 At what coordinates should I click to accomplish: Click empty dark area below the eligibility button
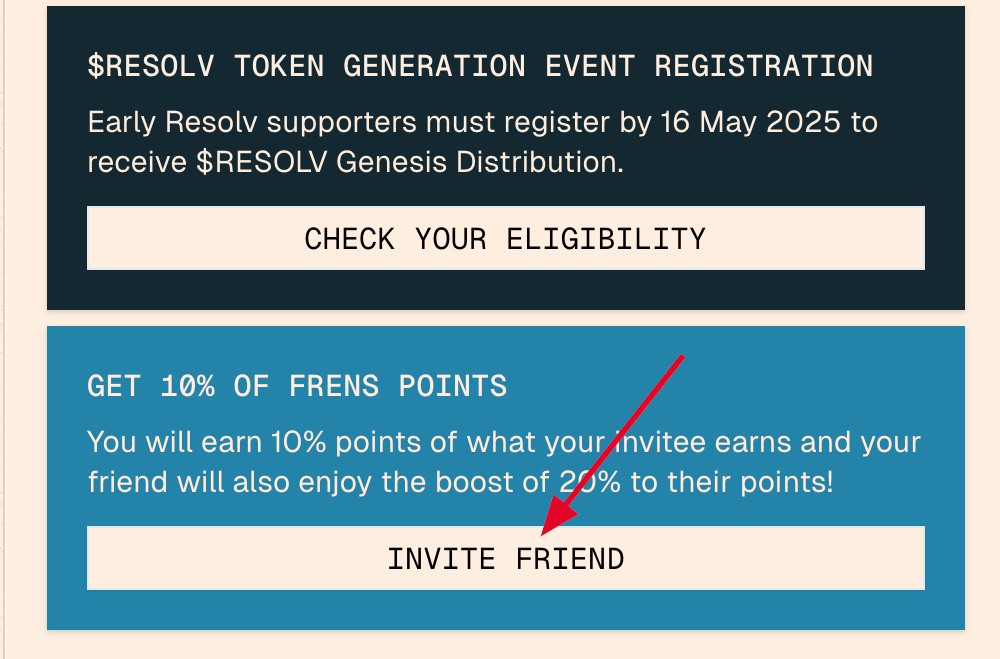click(x=506, y=290)
